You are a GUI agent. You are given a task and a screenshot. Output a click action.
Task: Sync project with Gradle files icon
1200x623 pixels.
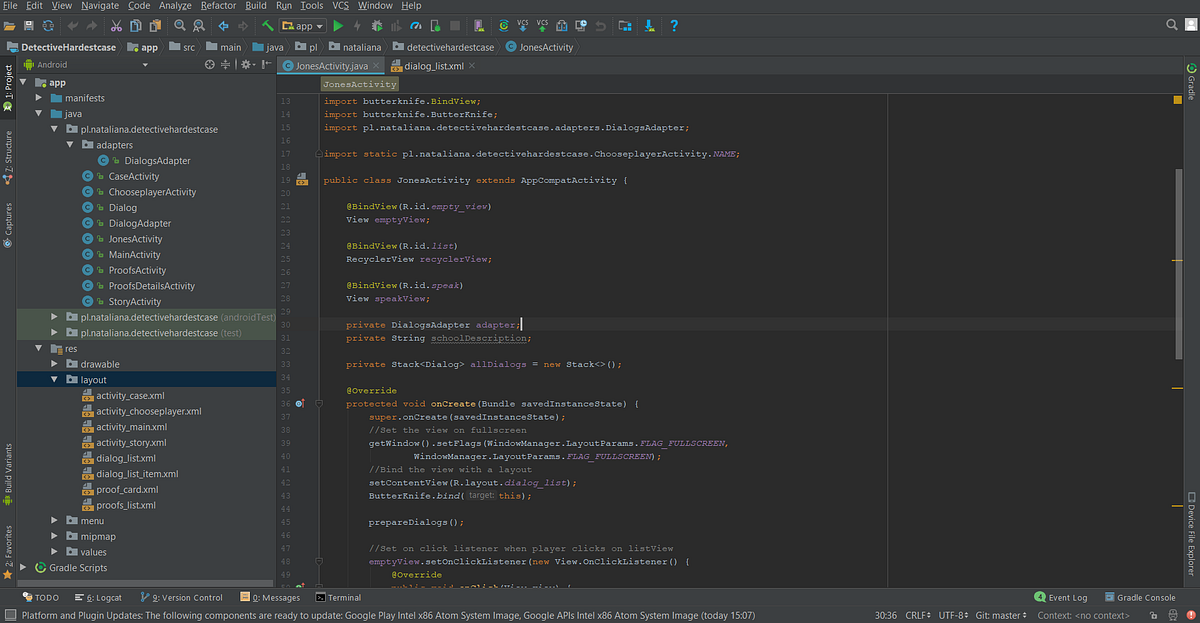point(504,26)
